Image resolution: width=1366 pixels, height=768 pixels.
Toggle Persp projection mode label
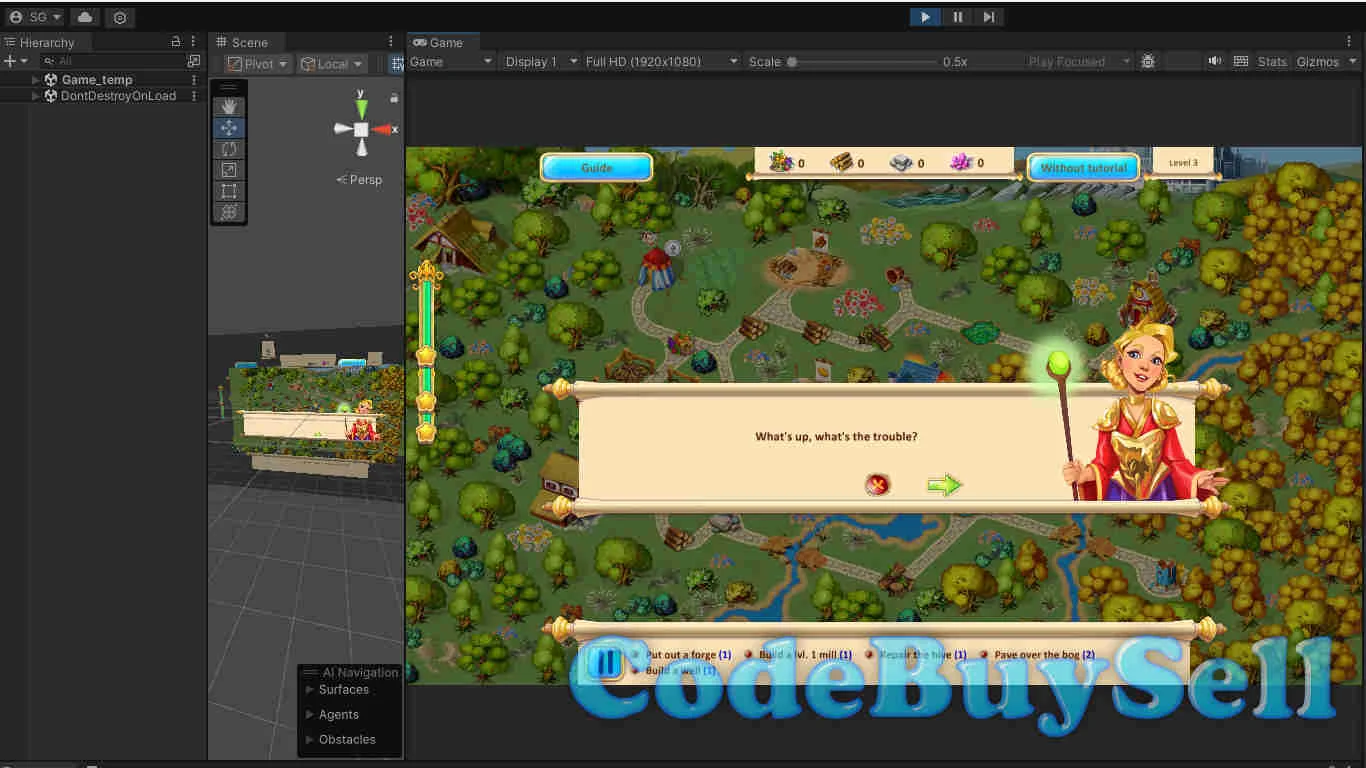[x=360, y=180]
